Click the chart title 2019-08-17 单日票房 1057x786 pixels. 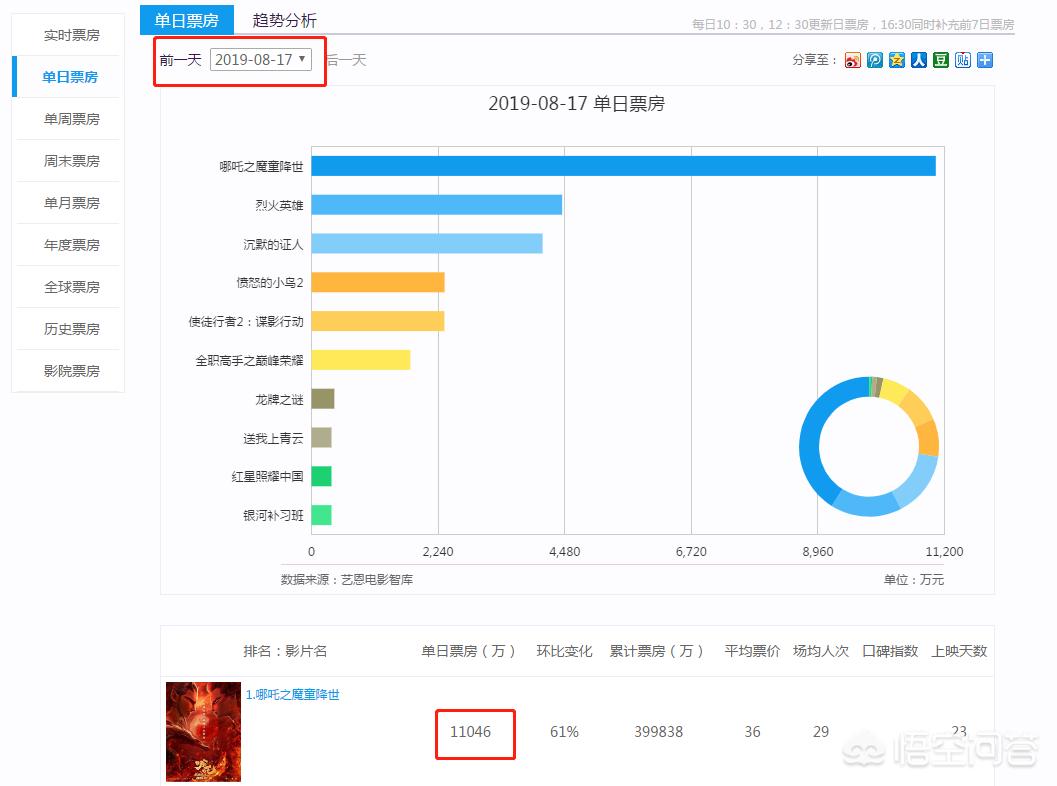coord(576,104)
